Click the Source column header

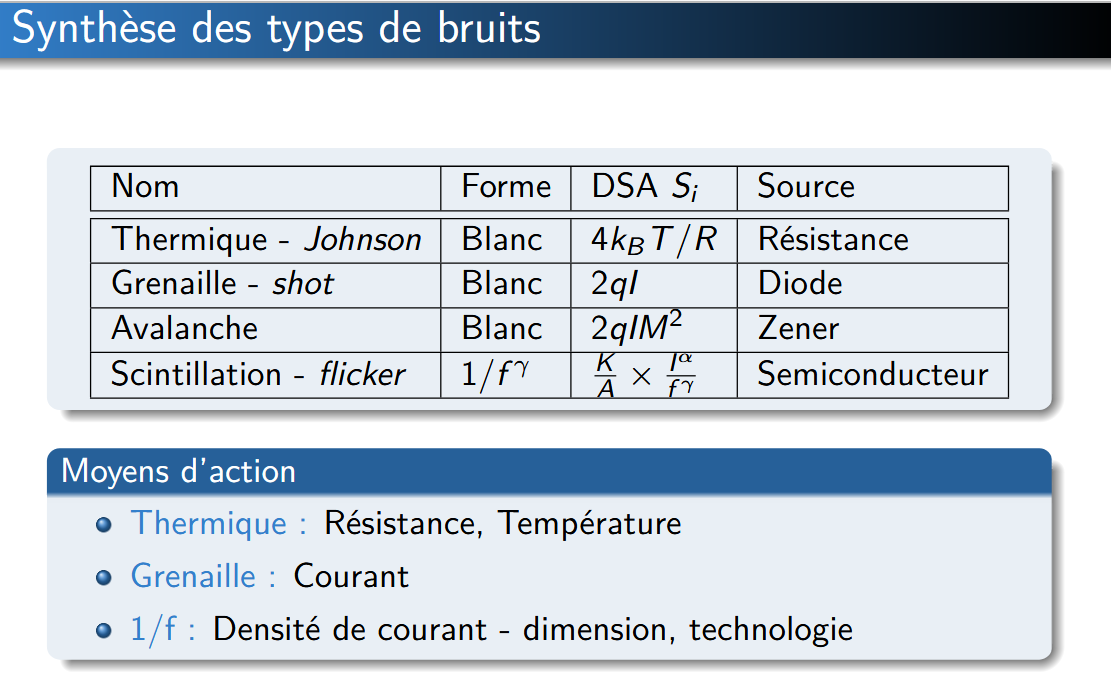click(806, 187)
